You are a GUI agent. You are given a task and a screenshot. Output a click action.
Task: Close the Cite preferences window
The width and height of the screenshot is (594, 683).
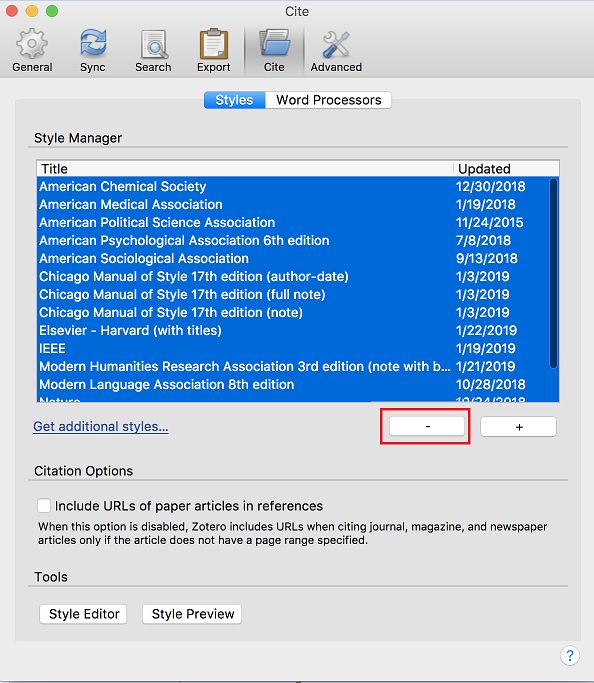tap(12, 10)
